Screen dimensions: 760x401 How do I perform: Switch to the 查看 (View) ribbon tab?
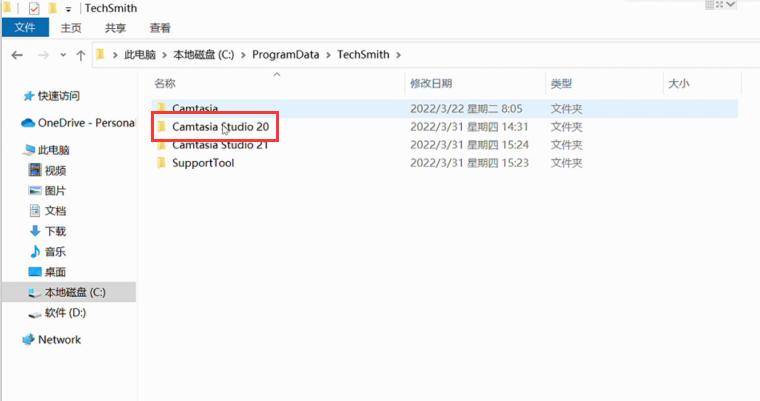click(x=160, y=28)
